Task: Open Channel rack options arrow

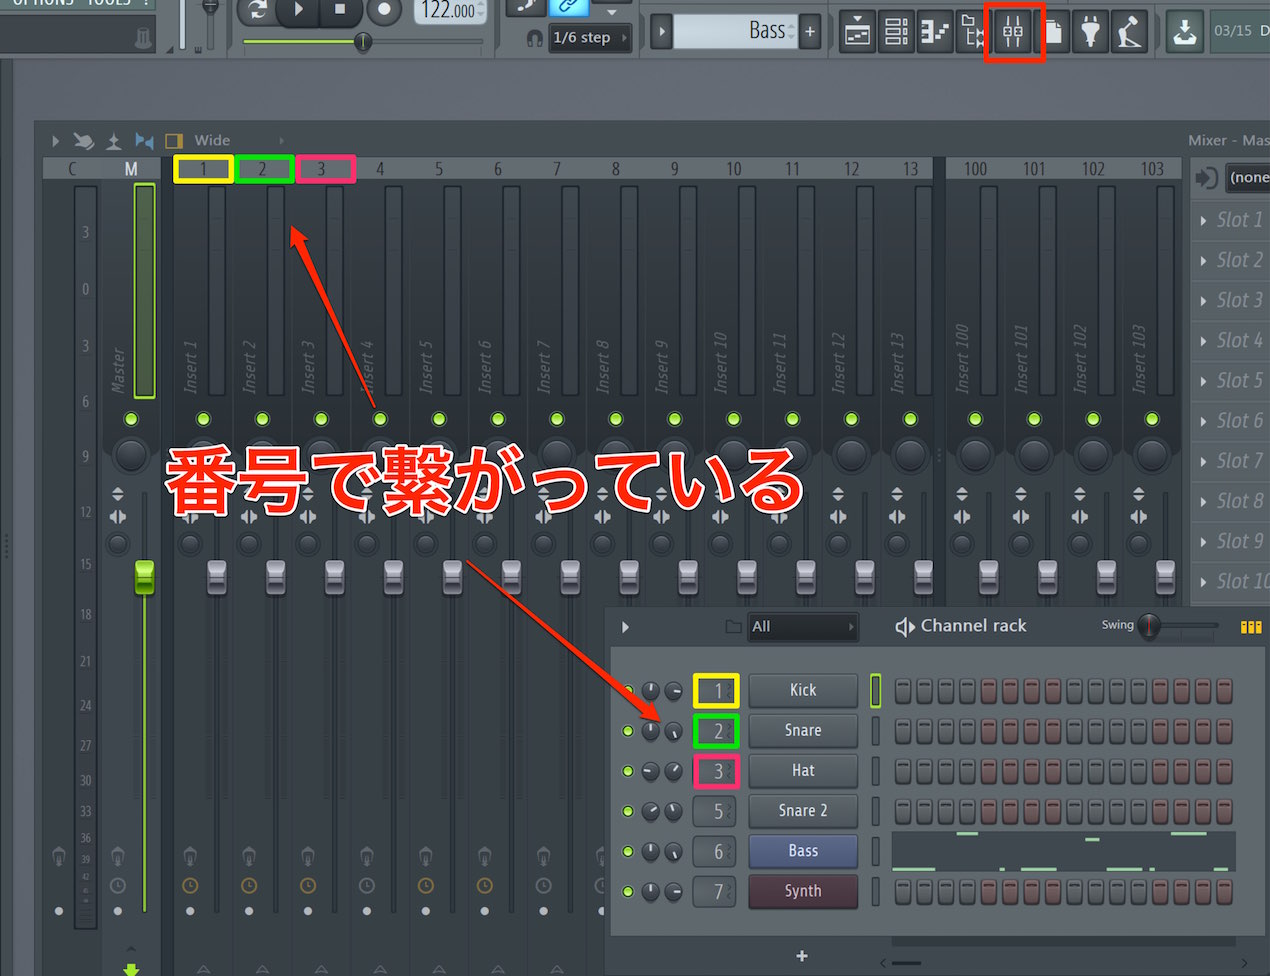Action: click(x=626, y=627)
